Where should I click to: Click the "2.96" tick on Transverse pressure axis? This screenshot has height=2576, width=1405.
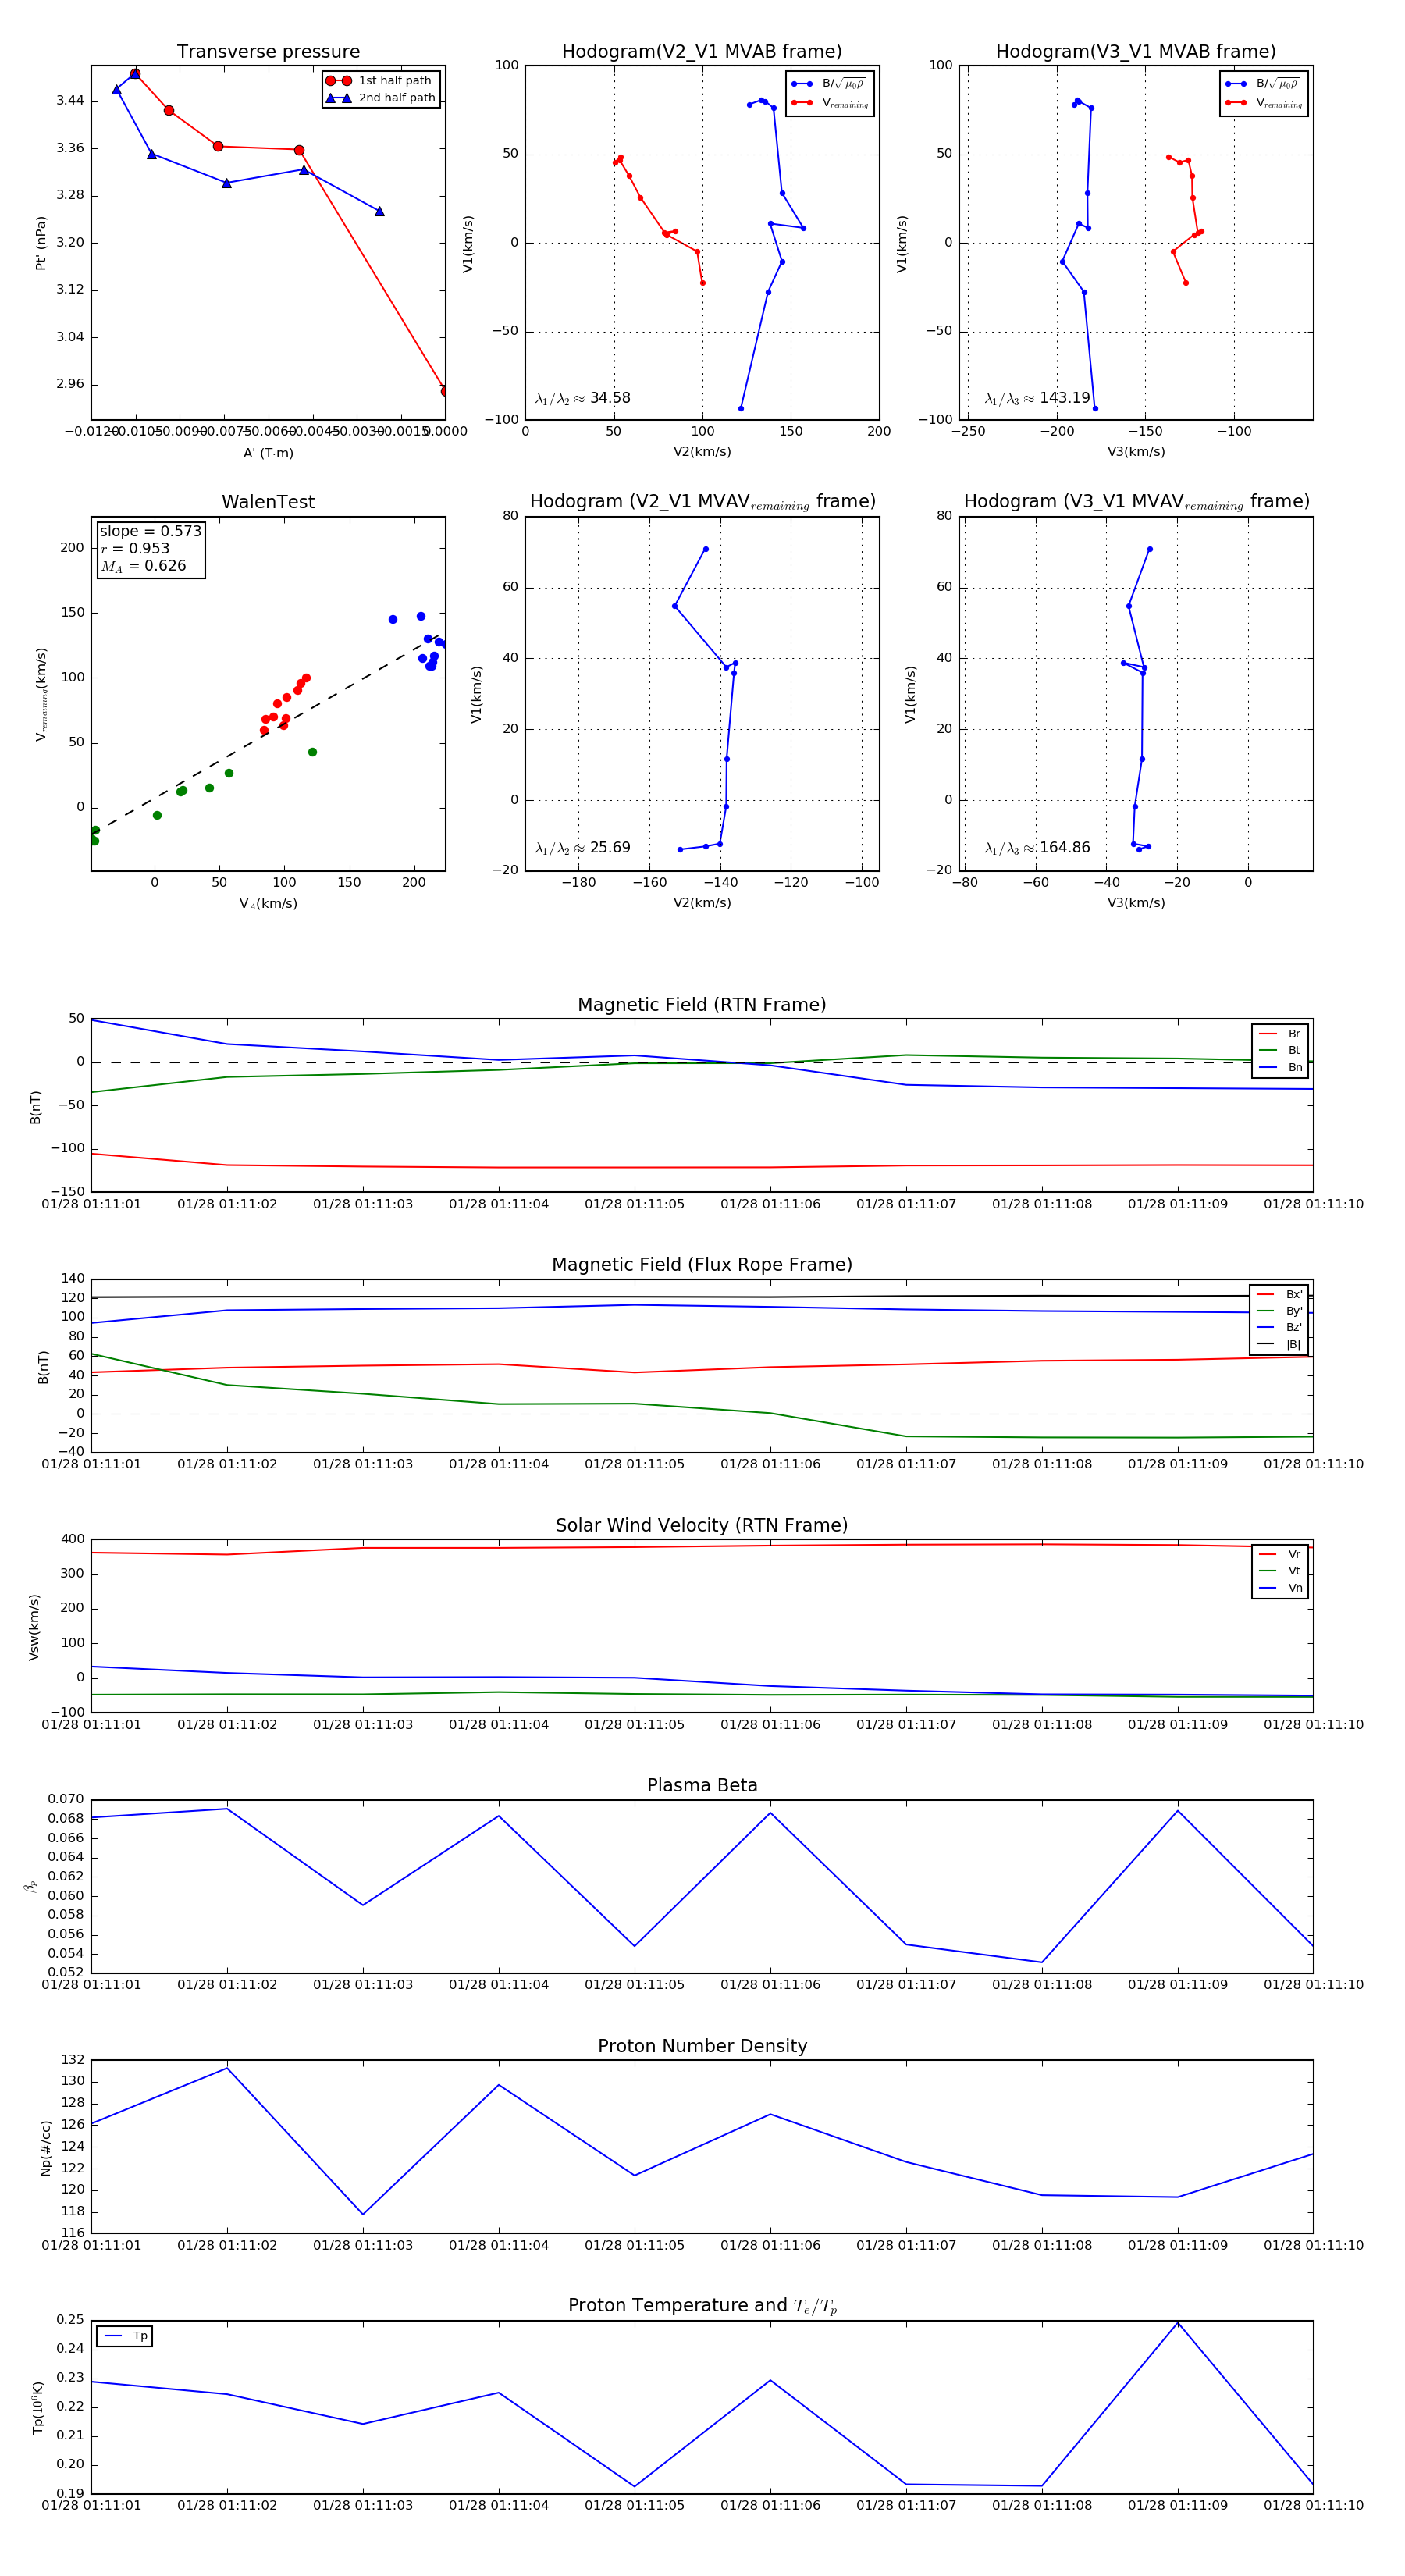(70, 385)
